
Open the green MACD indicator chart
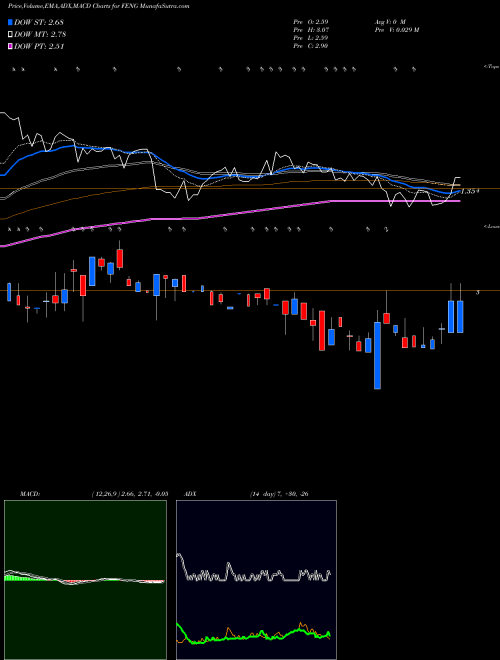pos(85,580)
